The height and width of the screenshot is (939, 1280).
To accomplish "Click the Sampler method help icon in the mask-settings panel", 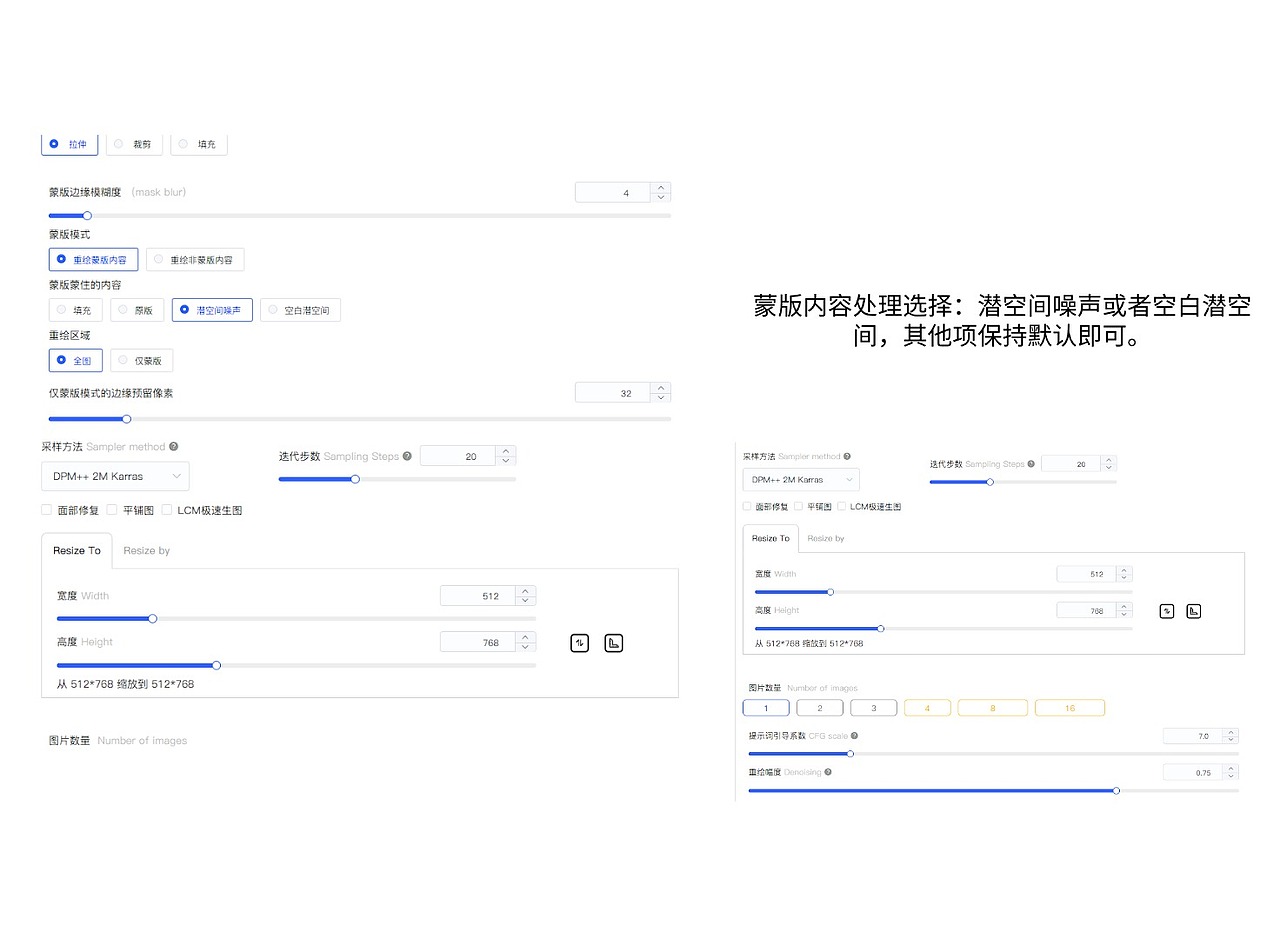I will pos(174,447).
